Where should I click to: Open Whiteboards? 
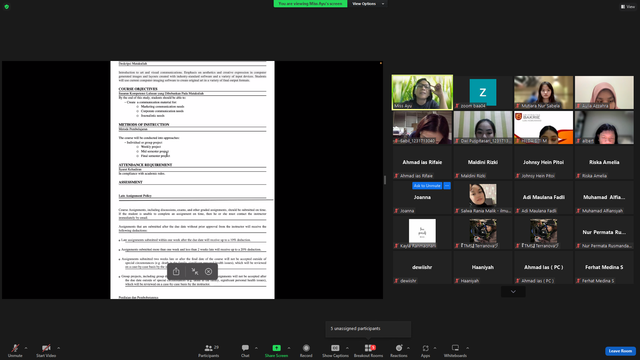[455, 350]
